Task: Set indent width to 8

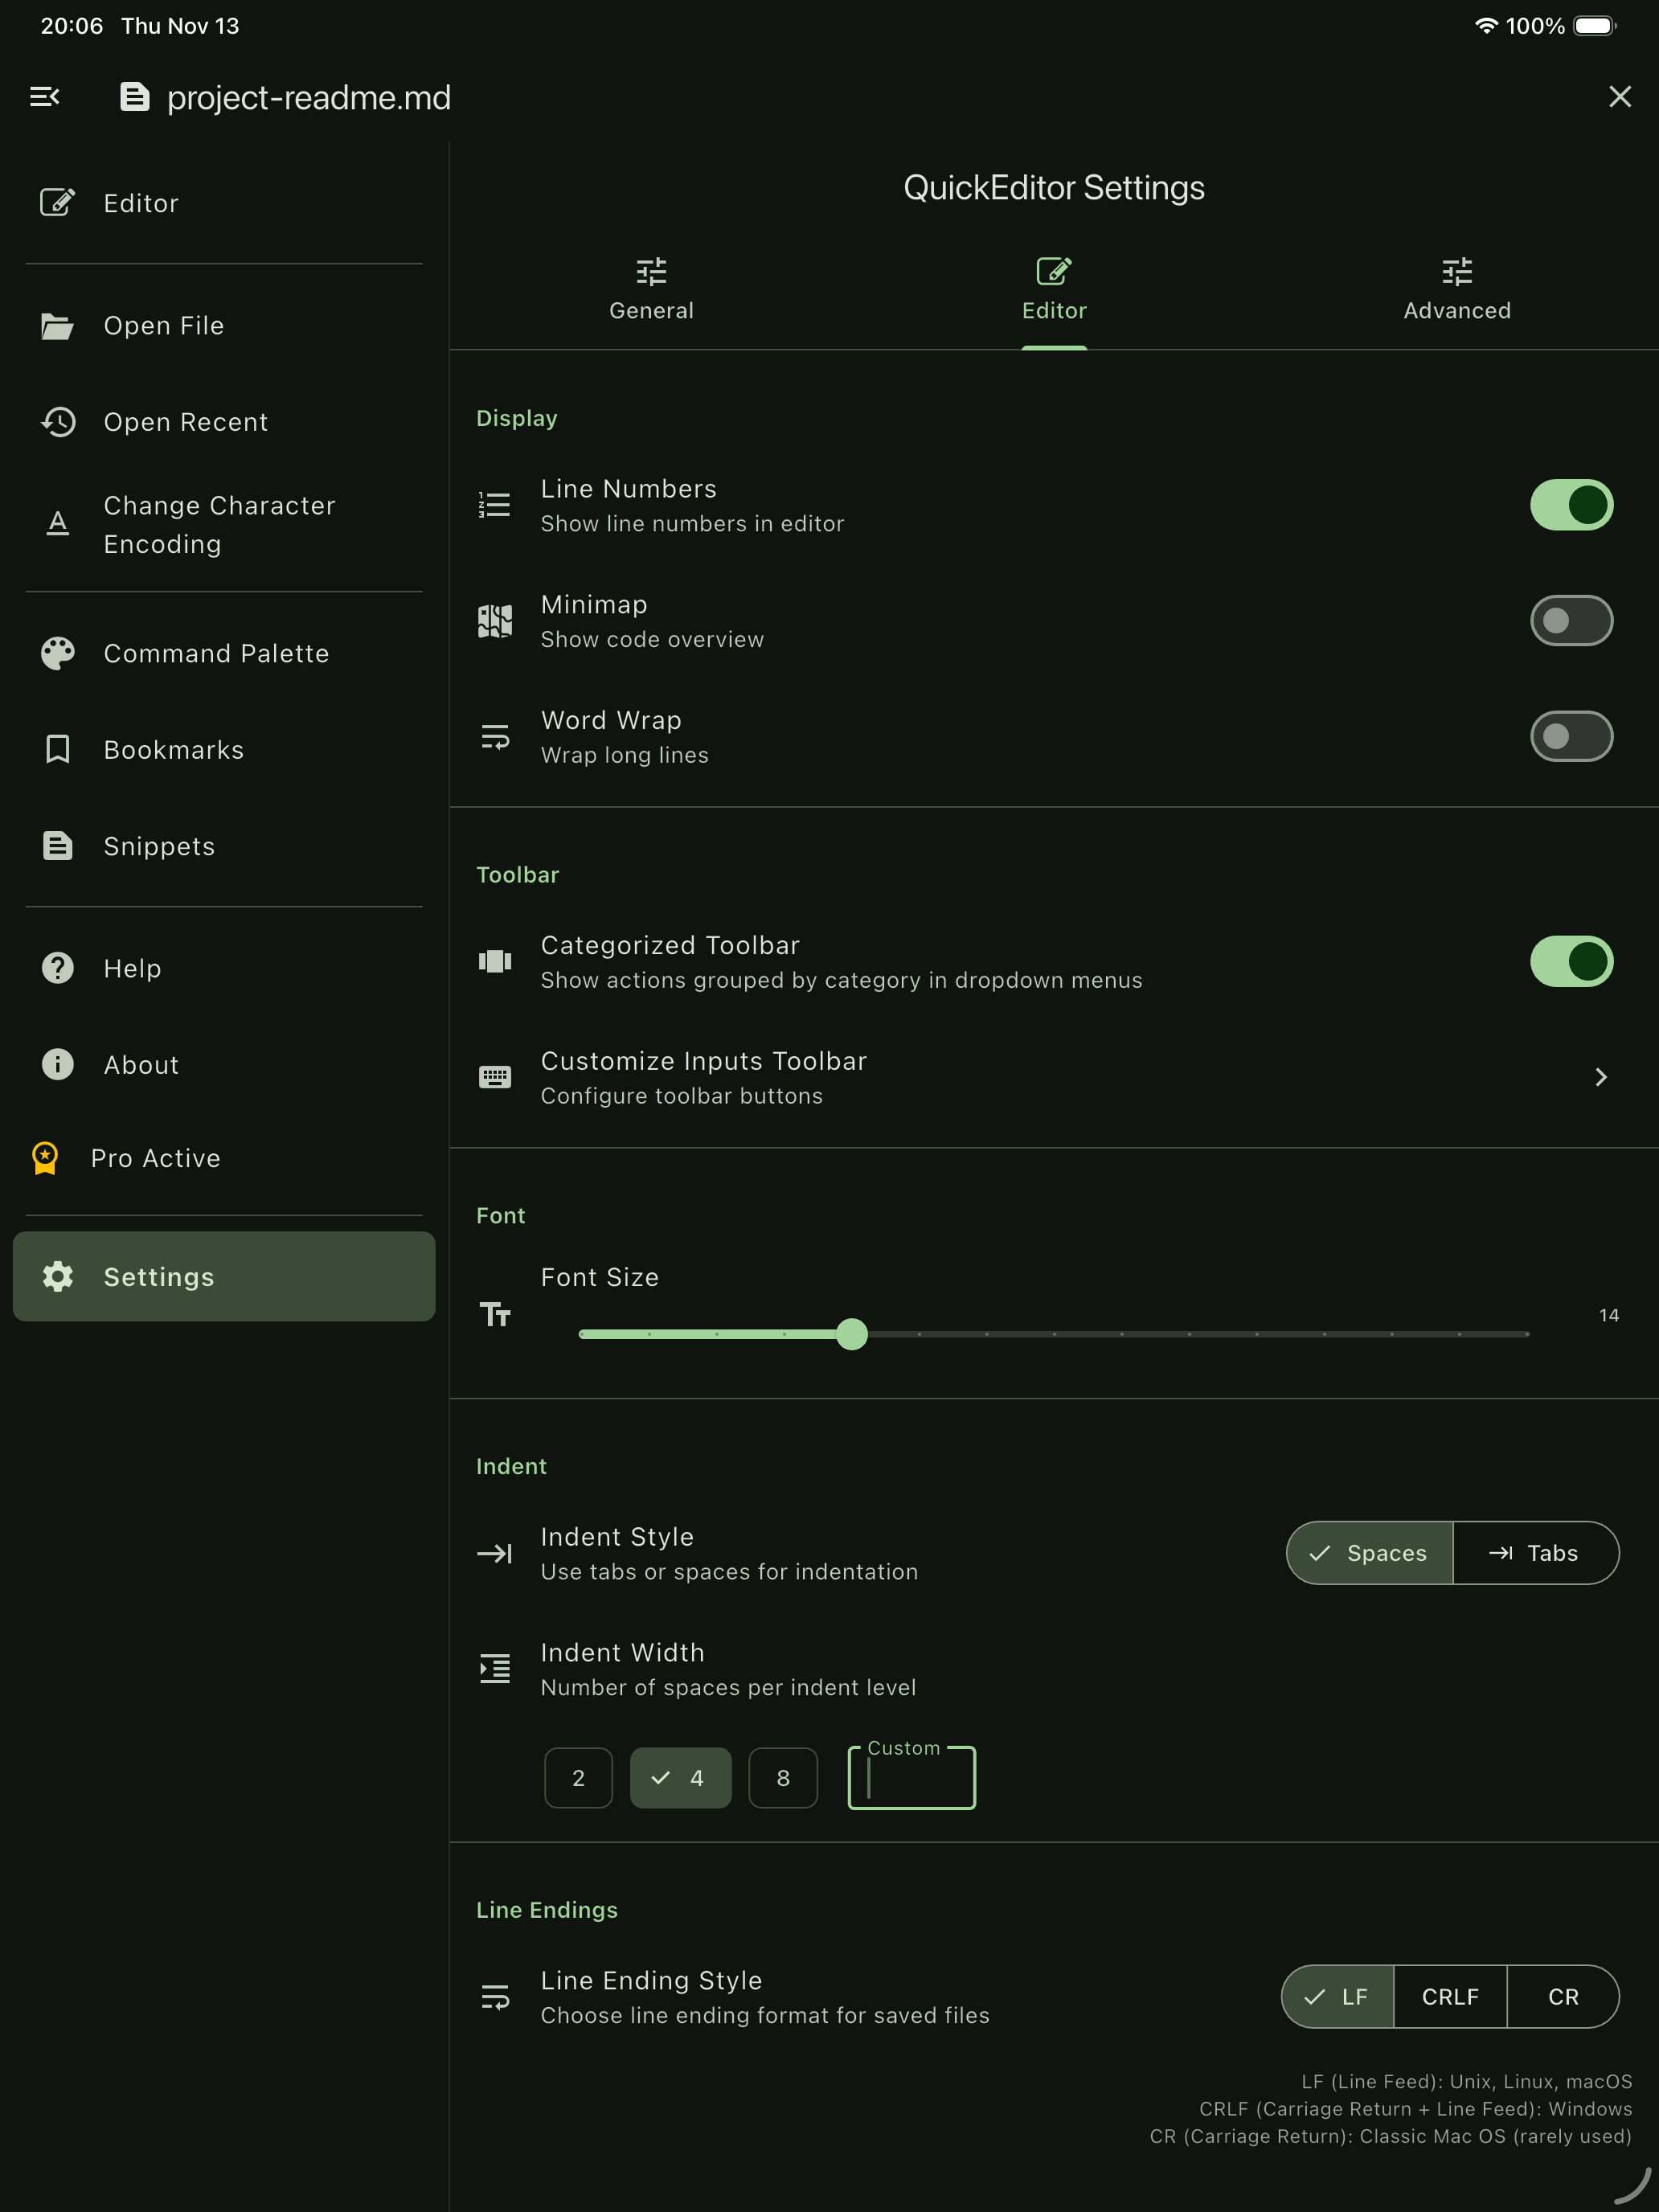Action: [782, 1778]
